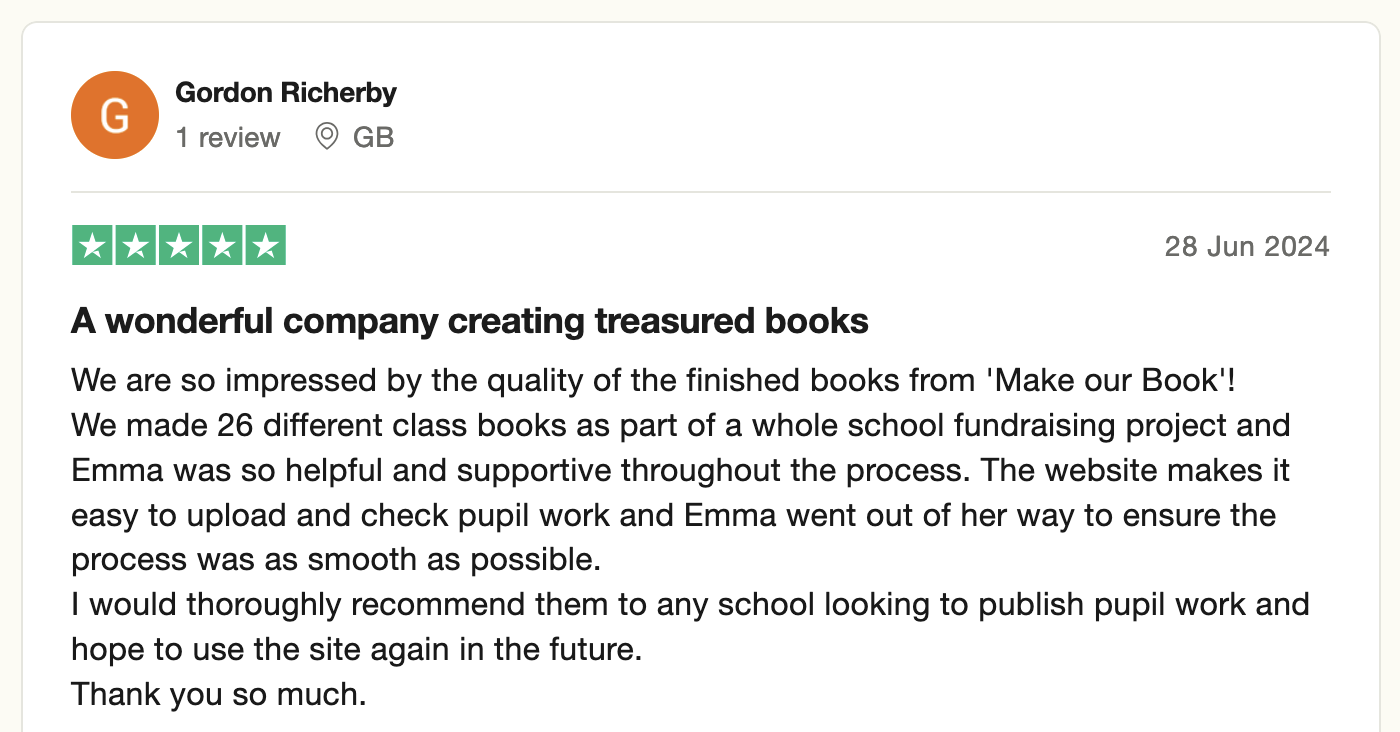Screen dimensions: 1400x732
Task: Open Gordon Richerby's reviewer profile
Action: pos(286,93)
